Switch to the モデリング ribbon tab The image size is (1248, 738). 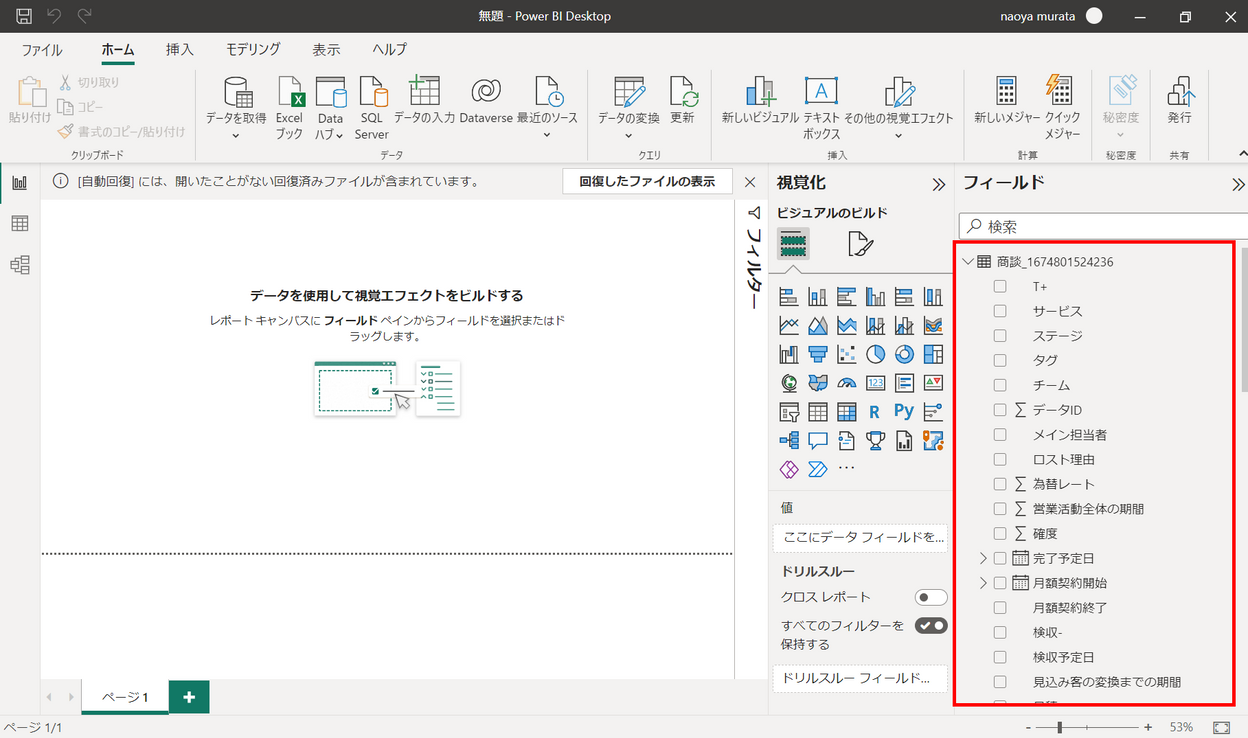pyautogui.click(x=253, y=50)
